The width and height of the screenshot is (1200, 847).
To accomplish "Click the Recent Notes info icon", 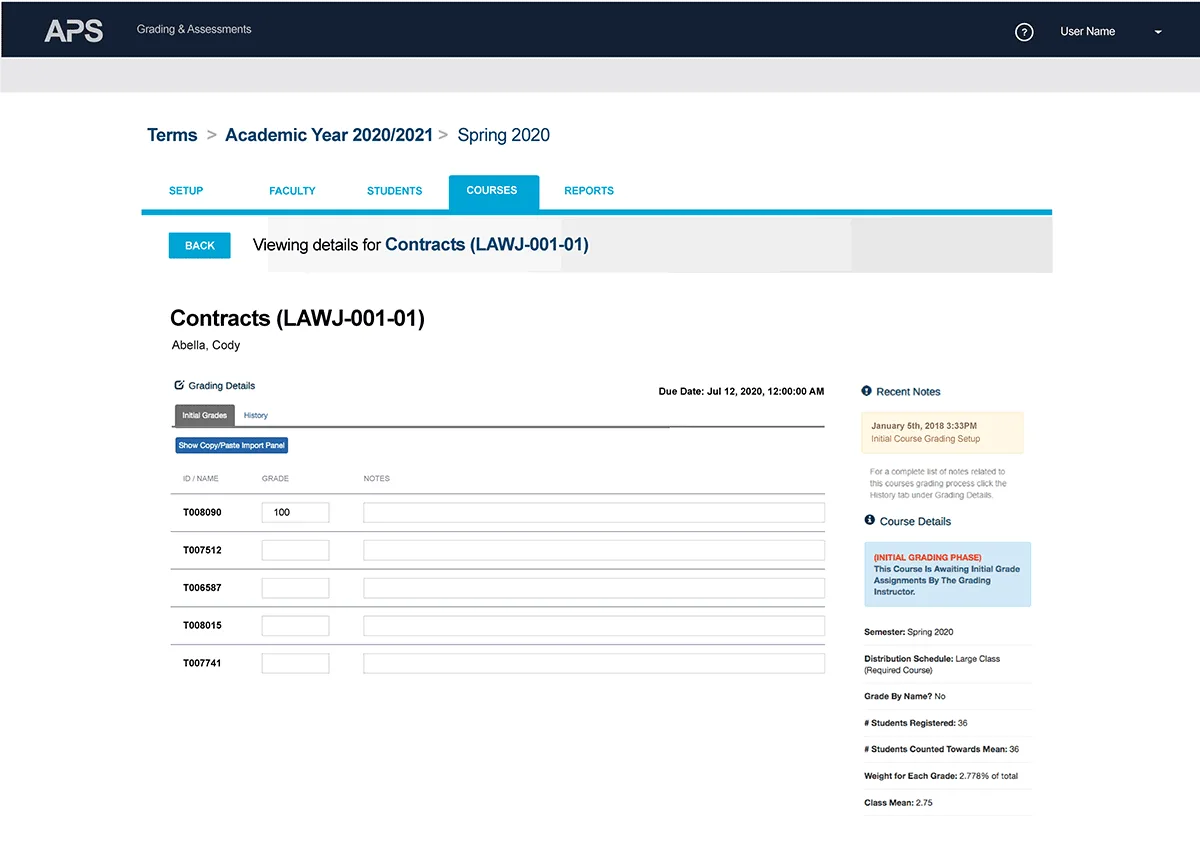I will tap(866, 391).
